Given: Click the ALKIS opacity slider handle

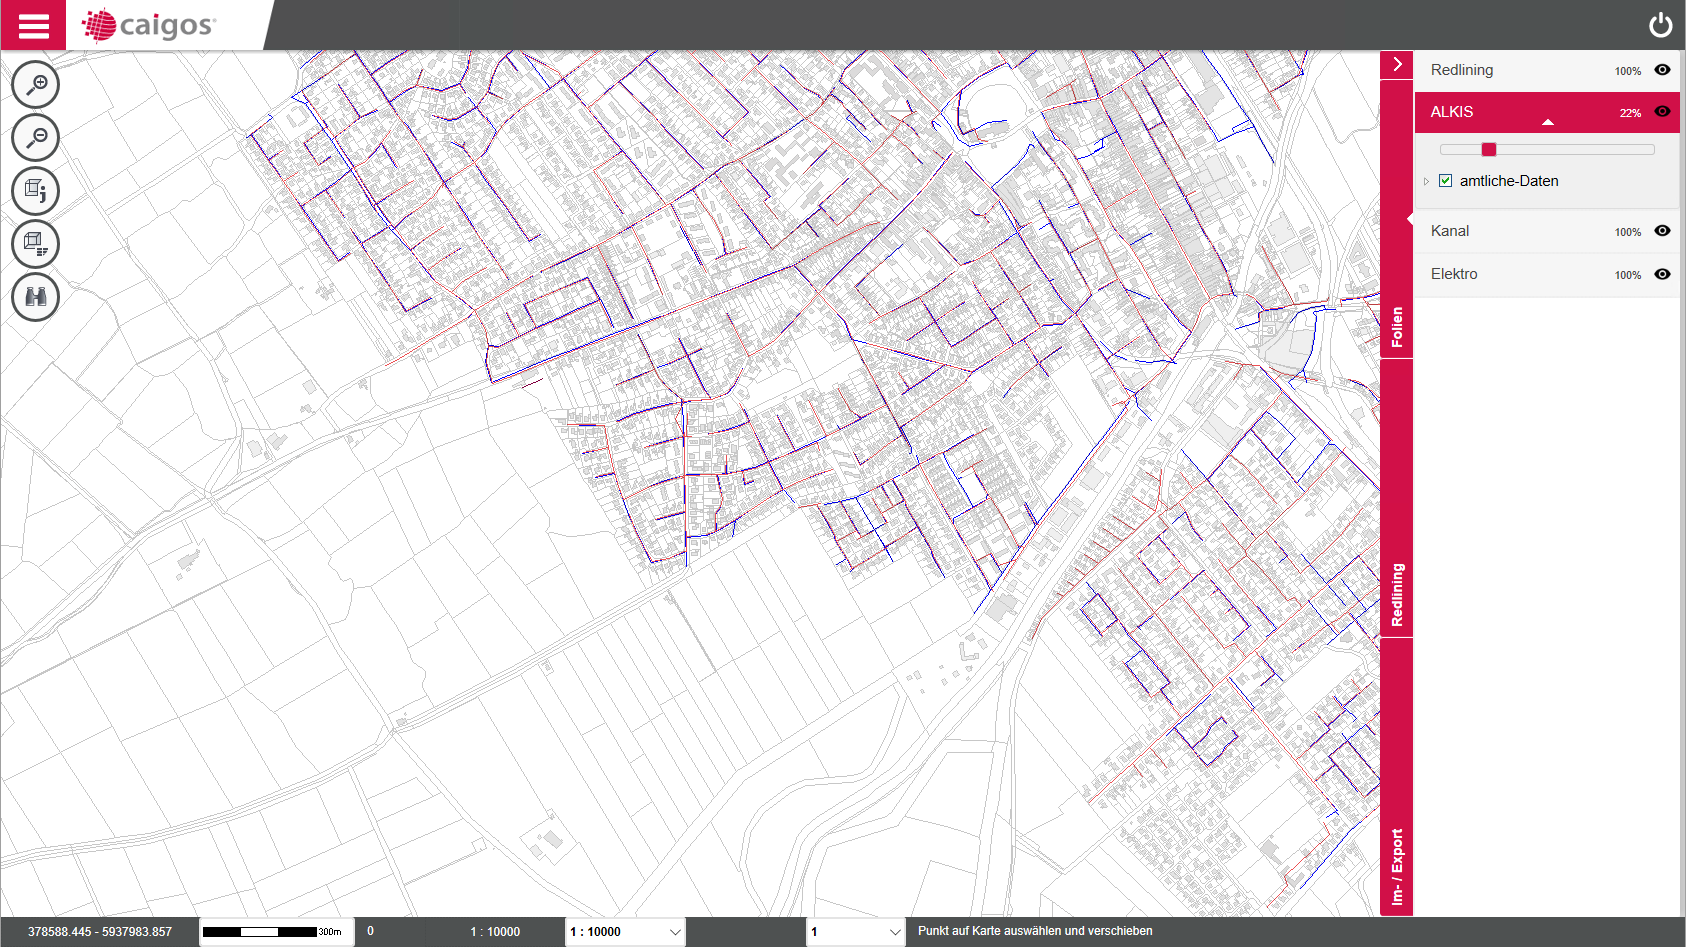Looking at the screenshot, I should tap(1489, 150).
